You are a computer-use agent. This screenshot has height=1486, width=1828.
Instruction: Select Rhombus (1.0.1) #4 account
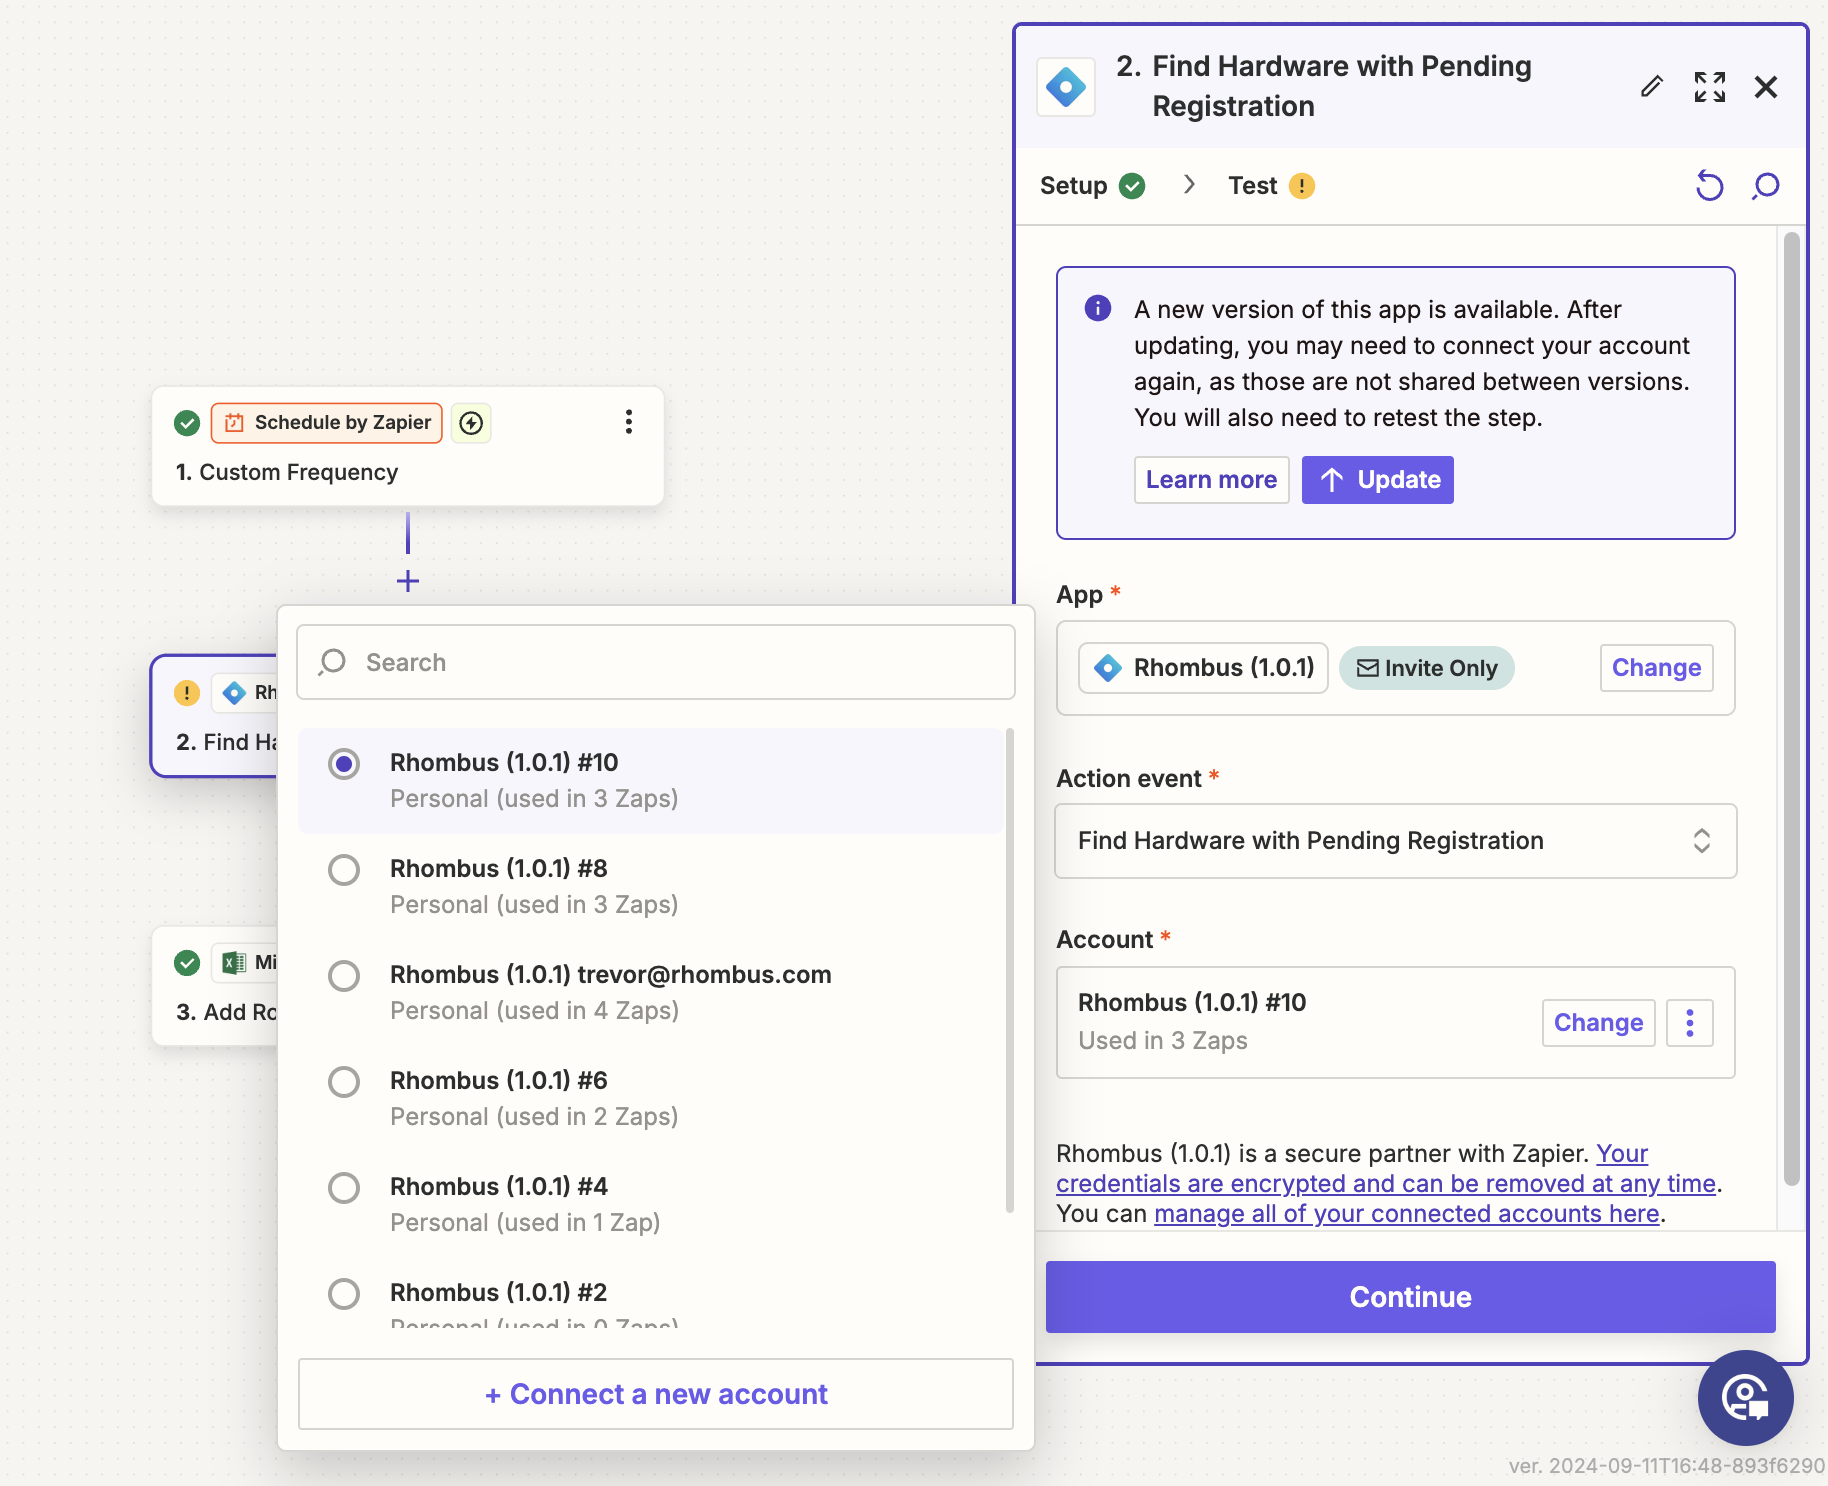pyautogui.click(x=651, y=1204)
